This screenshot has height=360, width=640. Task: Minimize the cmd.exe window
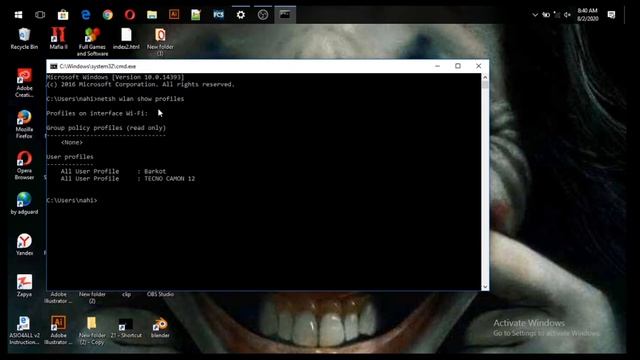coord(438,66)
